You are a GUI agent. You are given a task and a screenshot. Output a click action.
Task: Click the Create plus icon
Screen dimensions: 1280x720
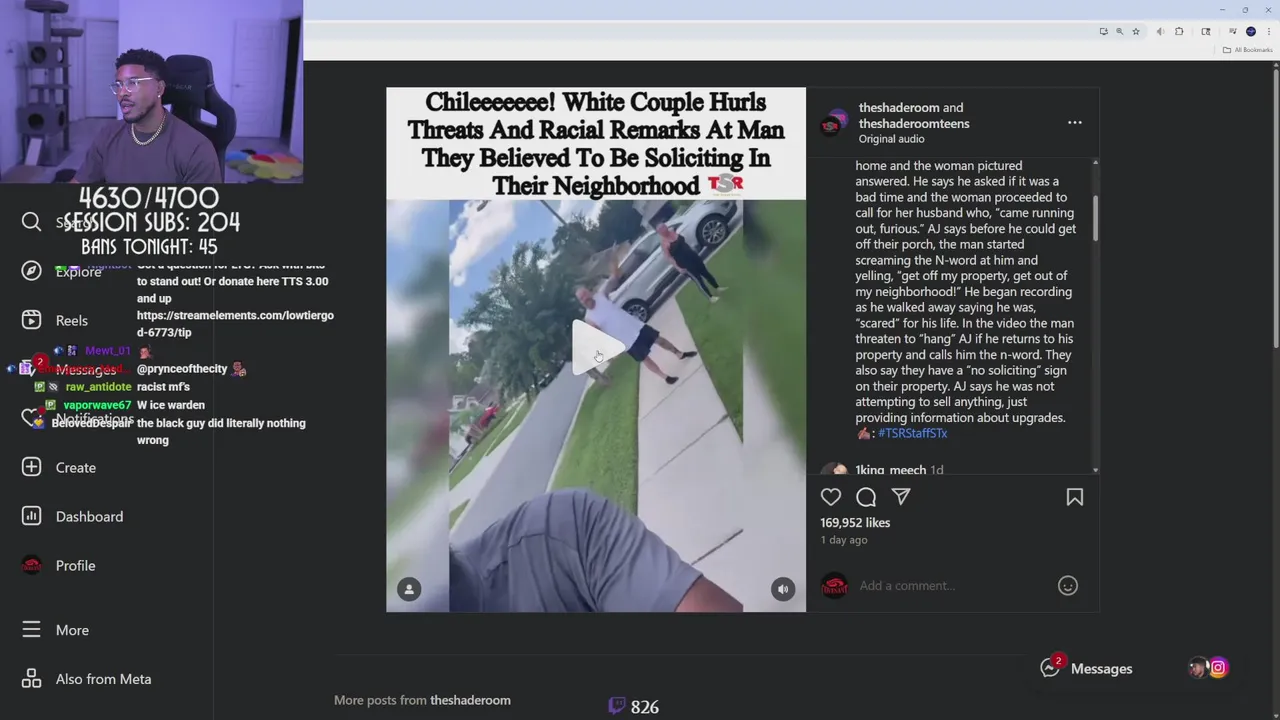click(x=32, y=467)
